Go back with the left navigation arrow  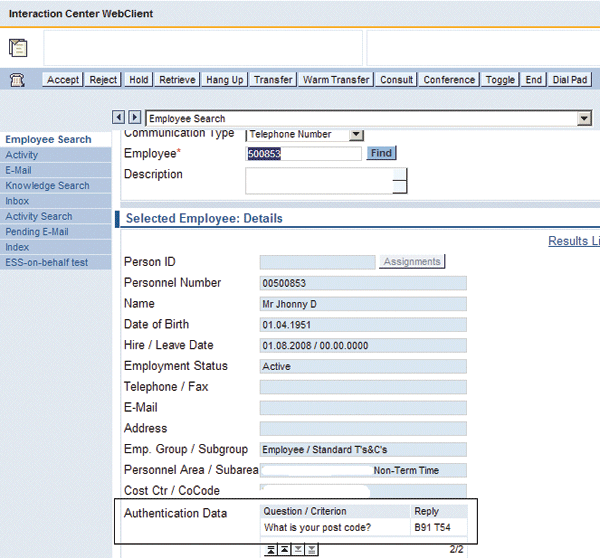(x=119, y=118)
